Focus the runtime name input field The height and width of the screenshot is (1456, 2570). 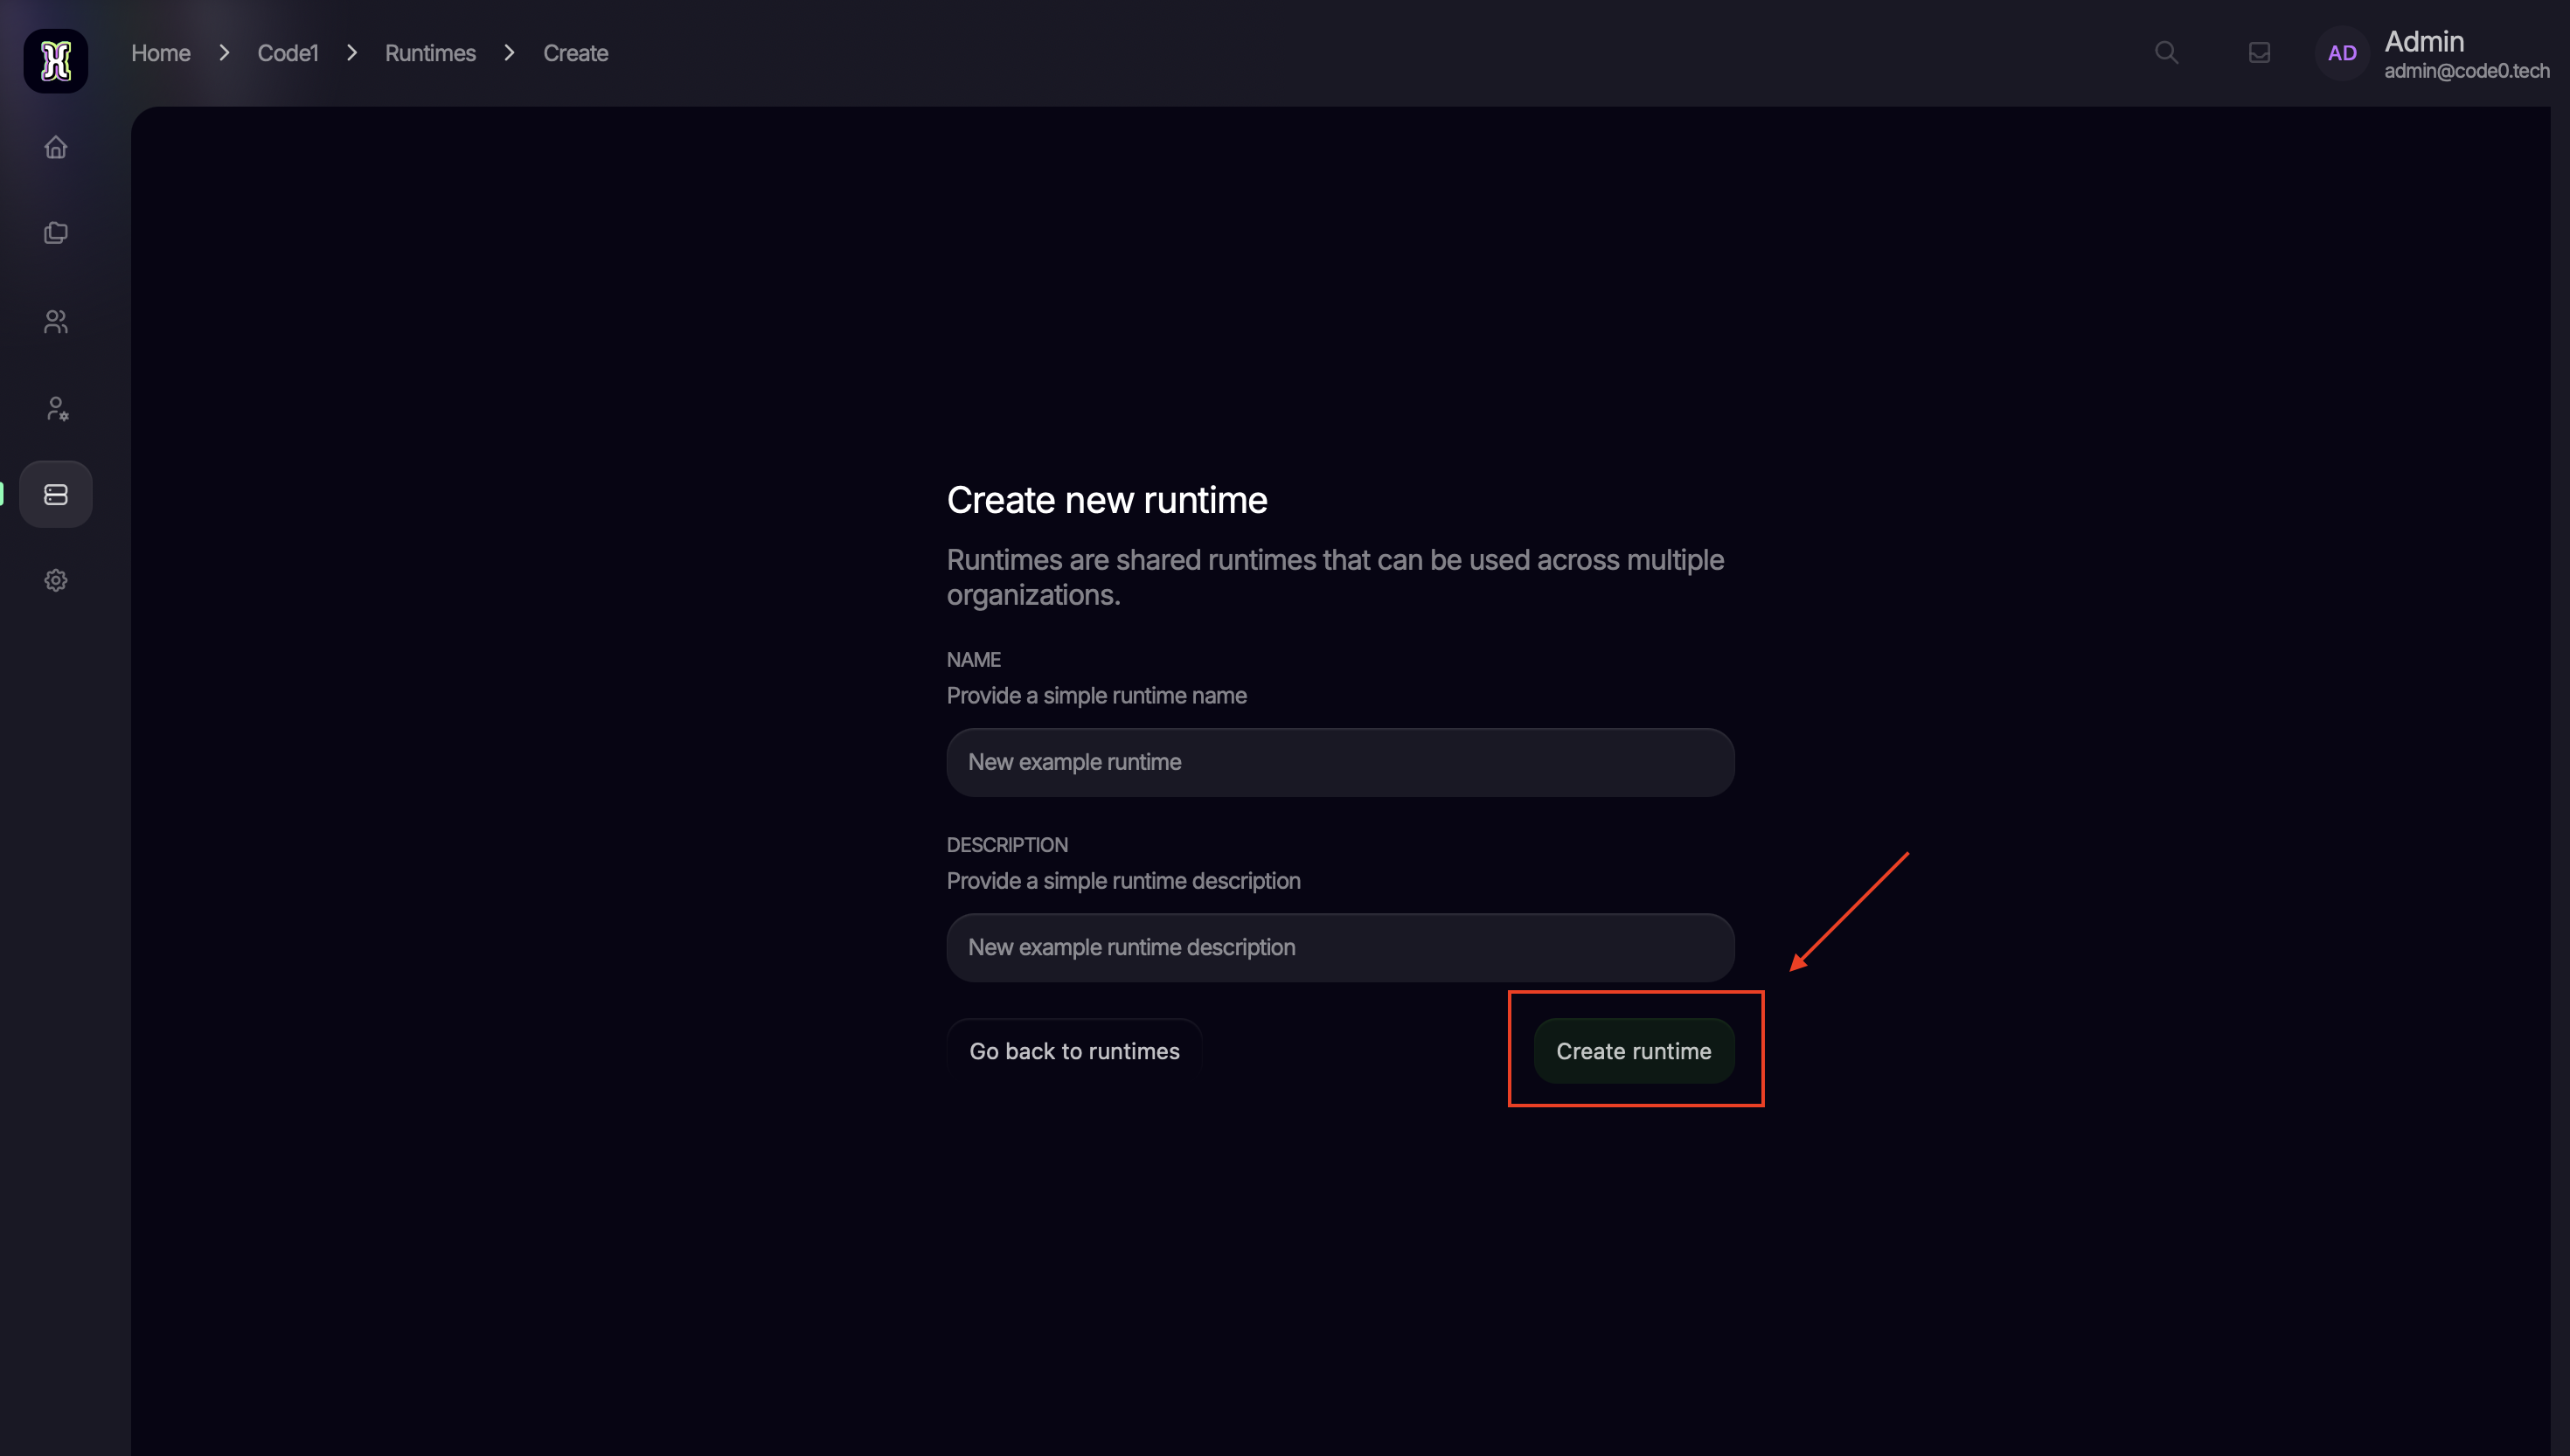pos(1340,762)
